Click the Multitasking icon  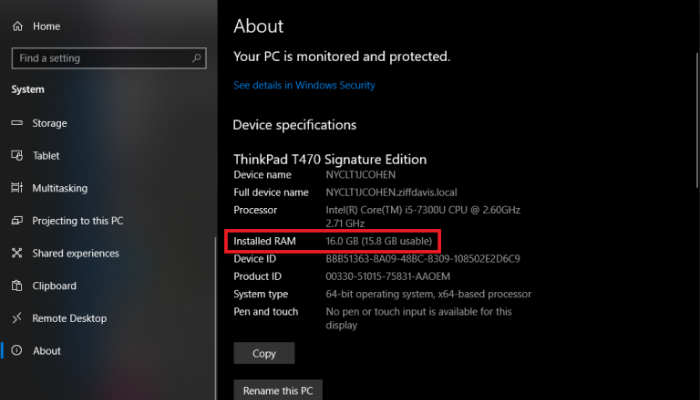(17, 188)
